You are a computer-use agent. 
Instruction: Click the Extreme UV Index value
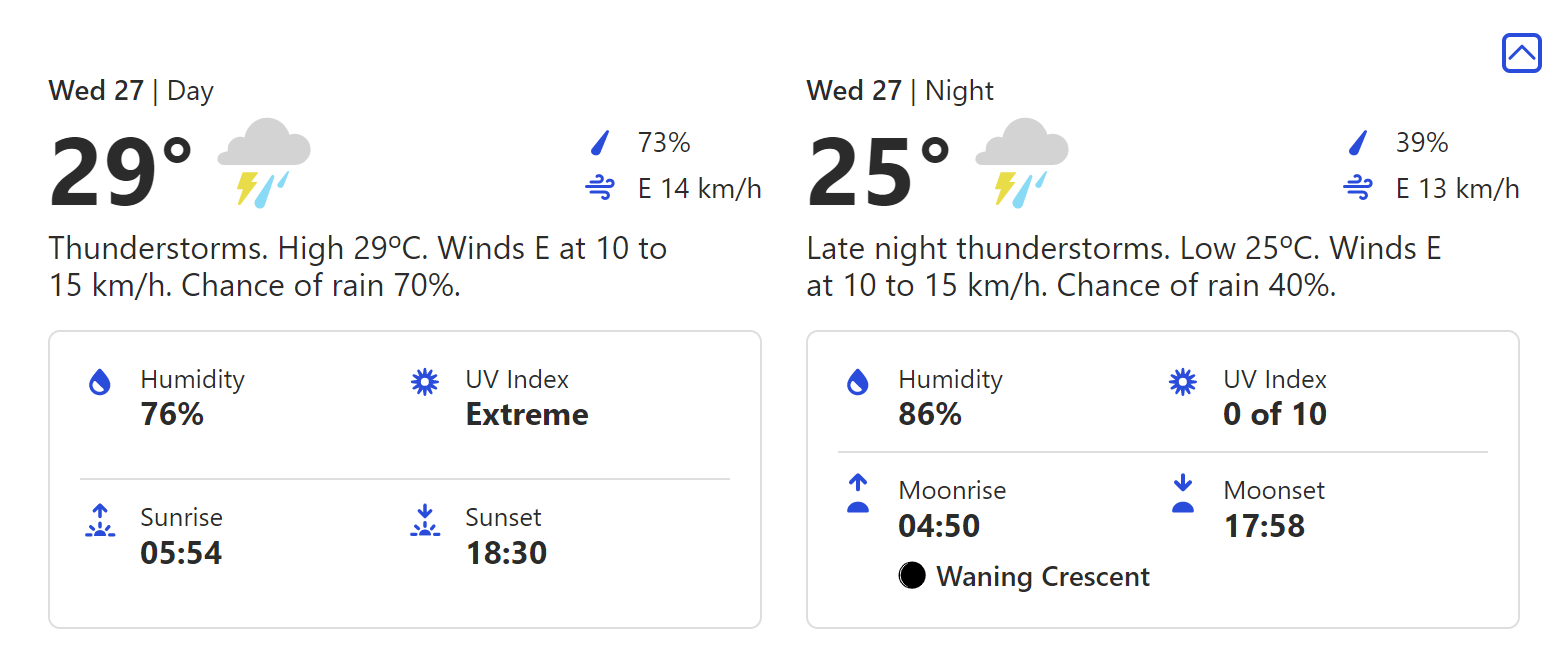point(527,414)
